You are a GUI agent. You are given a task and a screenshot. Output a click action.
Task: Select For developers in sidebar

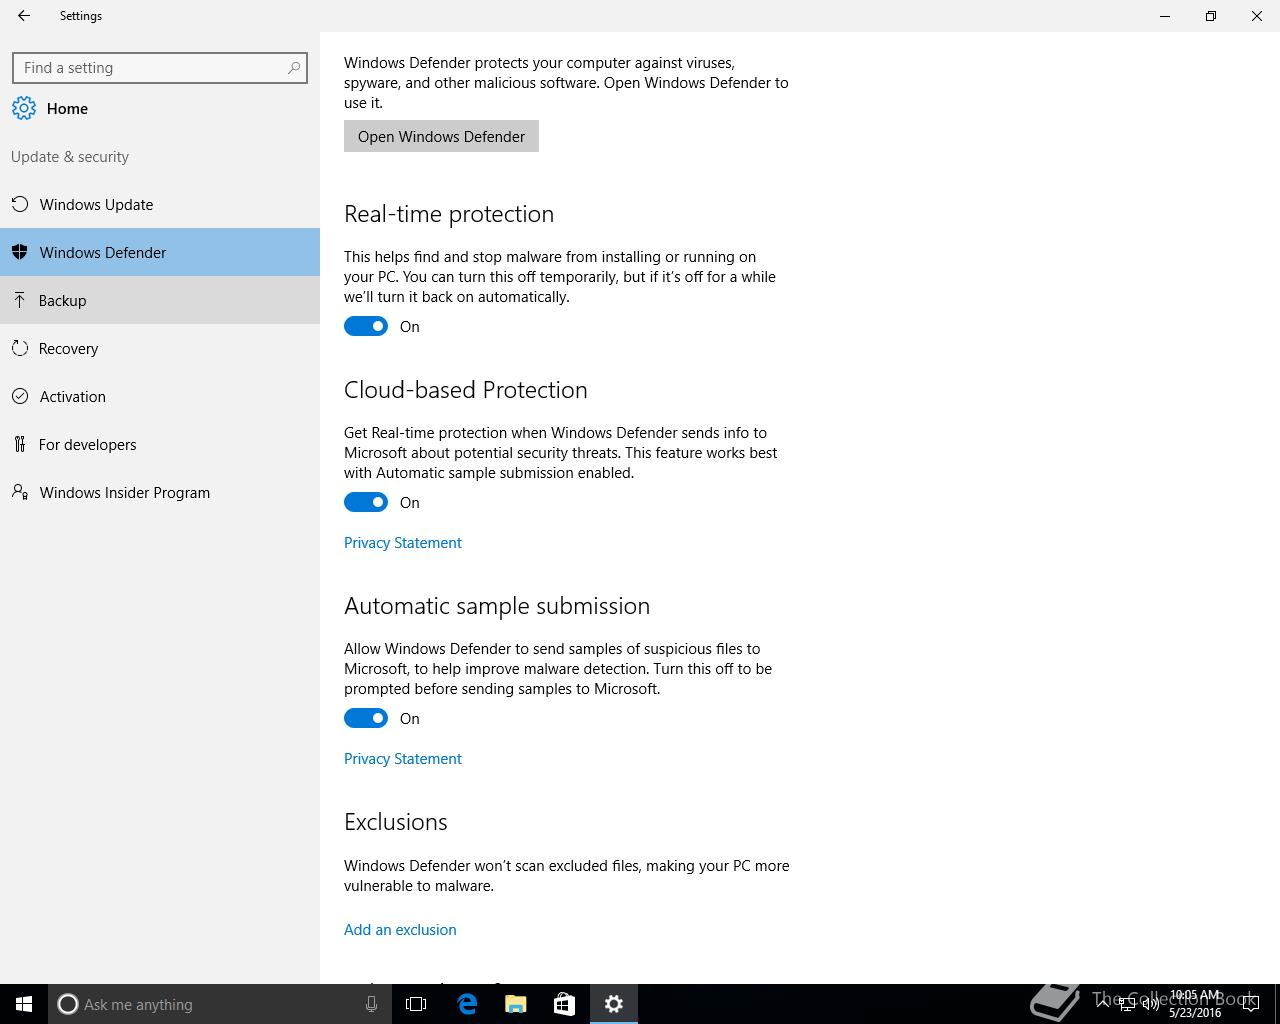(160, 444)
